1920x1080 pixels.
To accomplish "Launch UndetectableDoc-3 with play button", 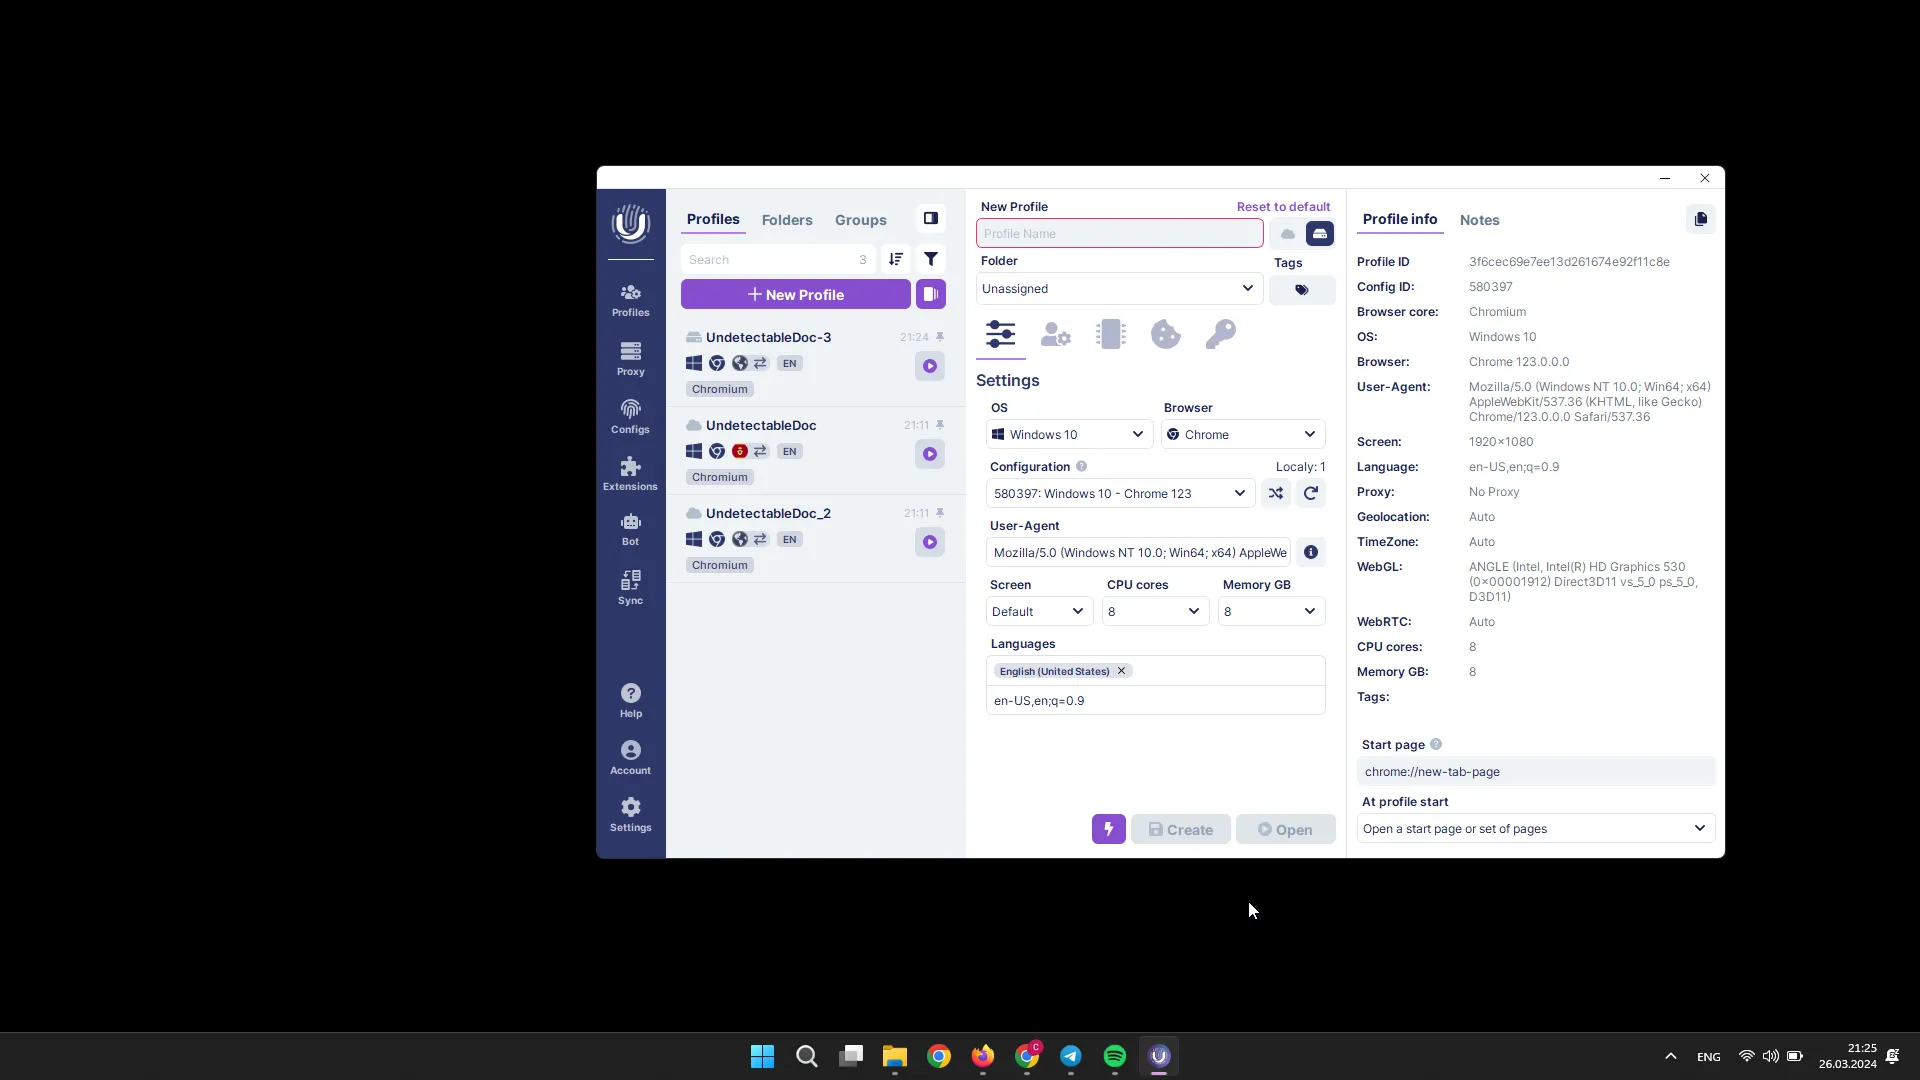I will [930, 366].
